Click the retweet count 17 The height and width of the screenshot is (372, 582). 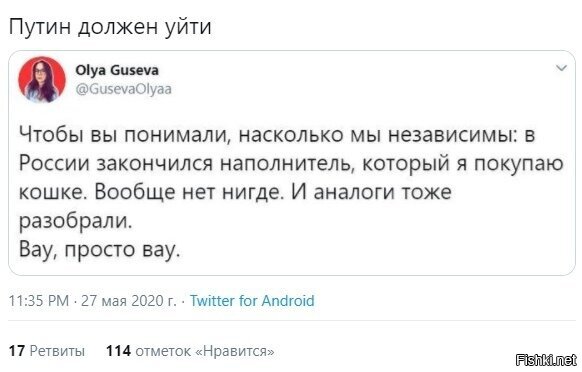click(17, 350)
